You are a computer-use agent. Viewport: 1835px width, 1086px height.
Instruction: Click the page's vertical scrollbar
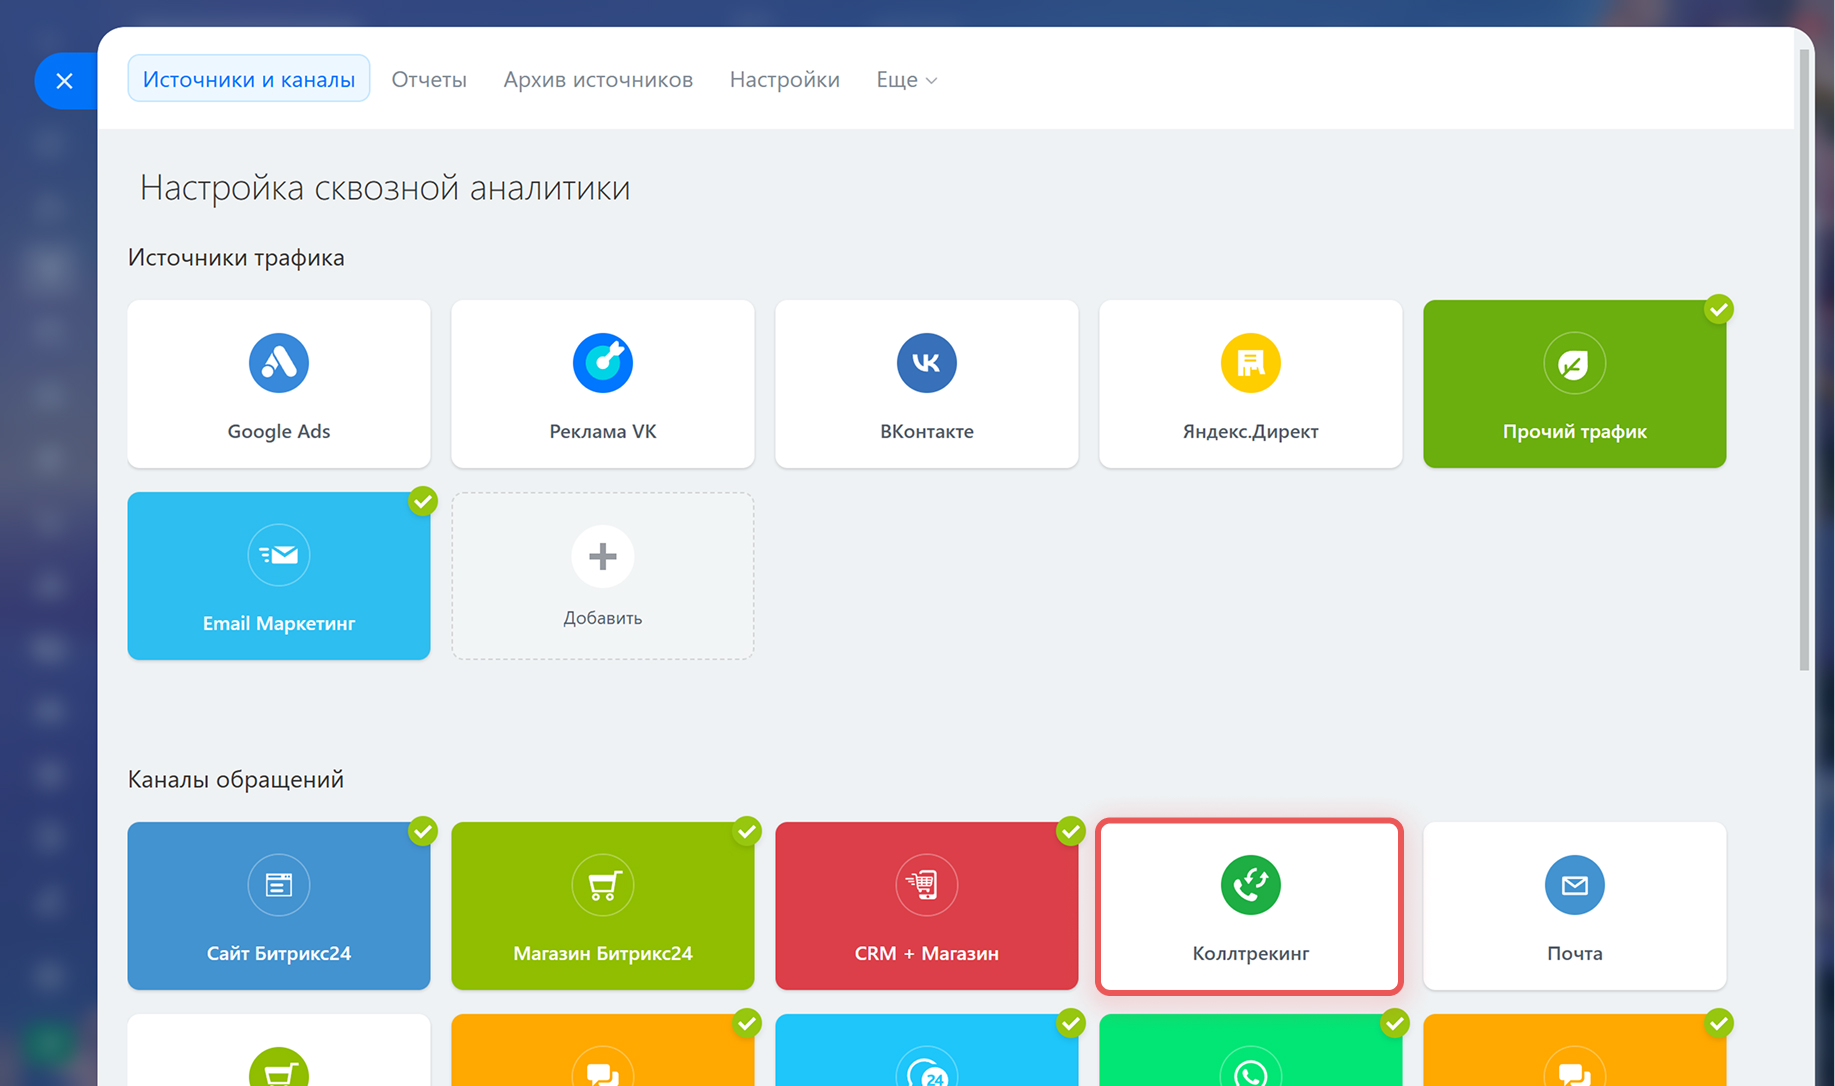click(1804, 360)
